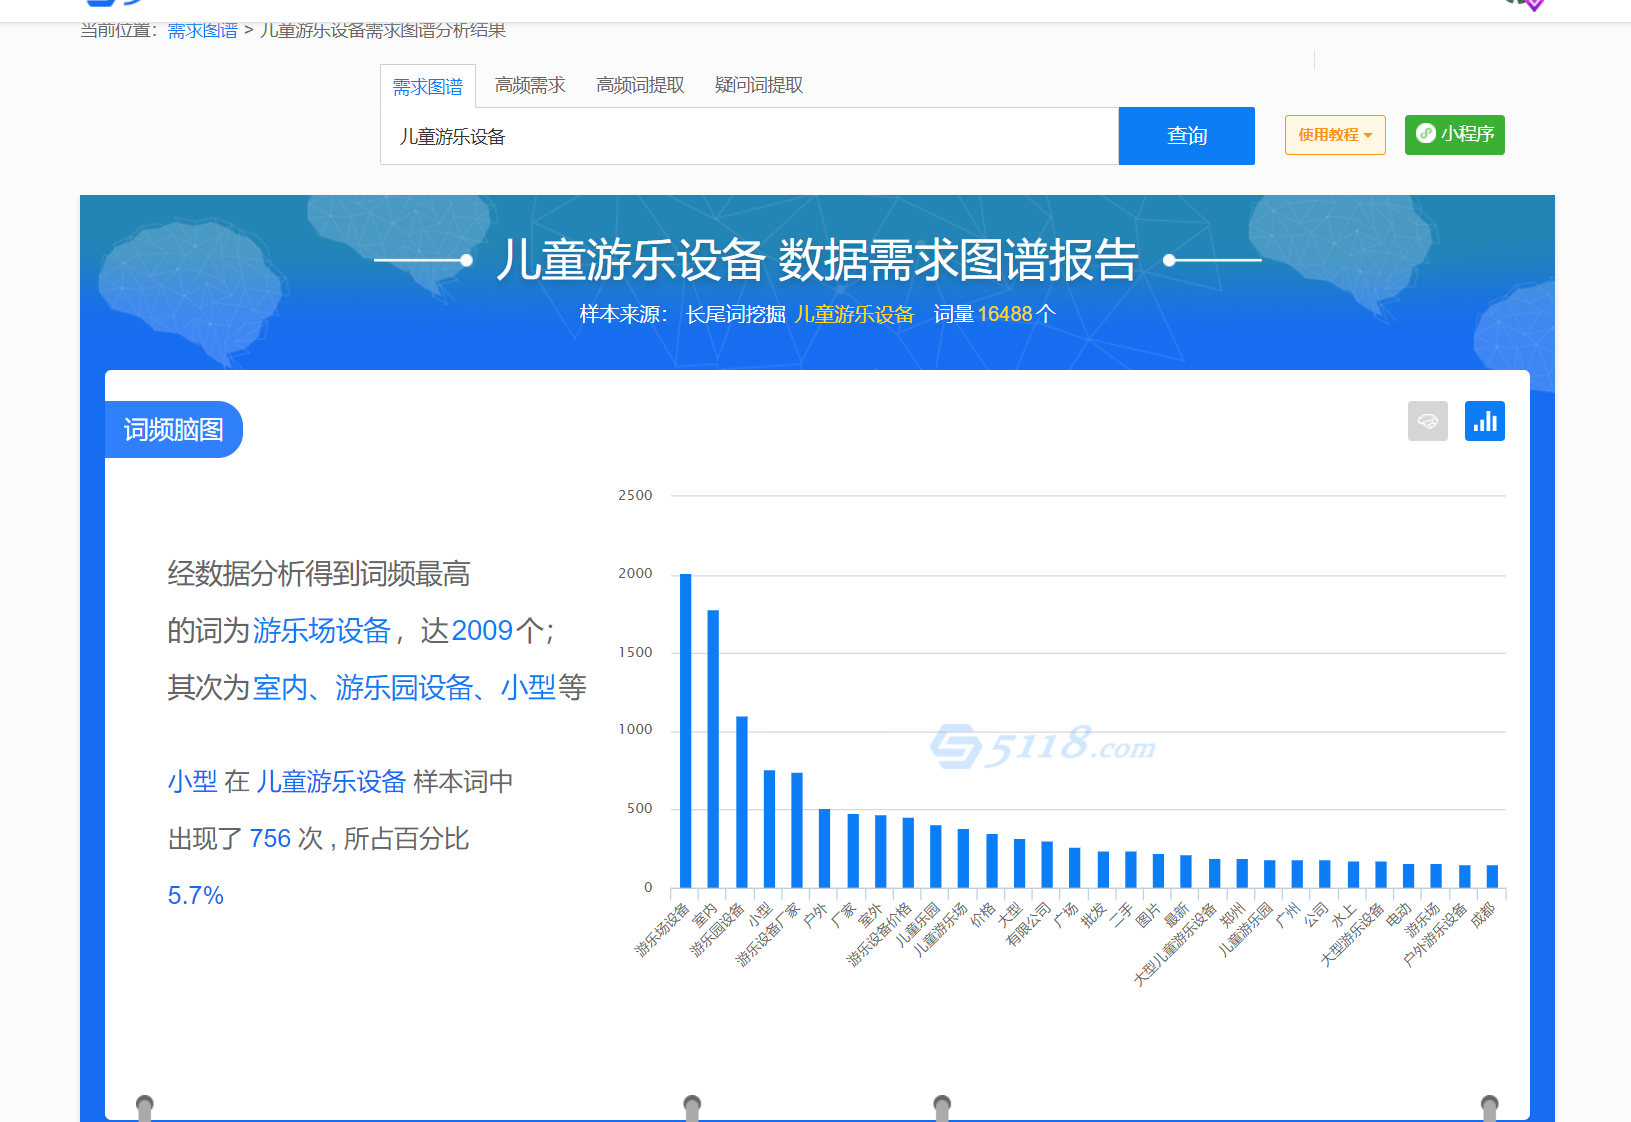The height and width of the screenshot is (1122, 1631).
Task: Switch to the brain map view icon
Action: click(x=1427, y=421)
